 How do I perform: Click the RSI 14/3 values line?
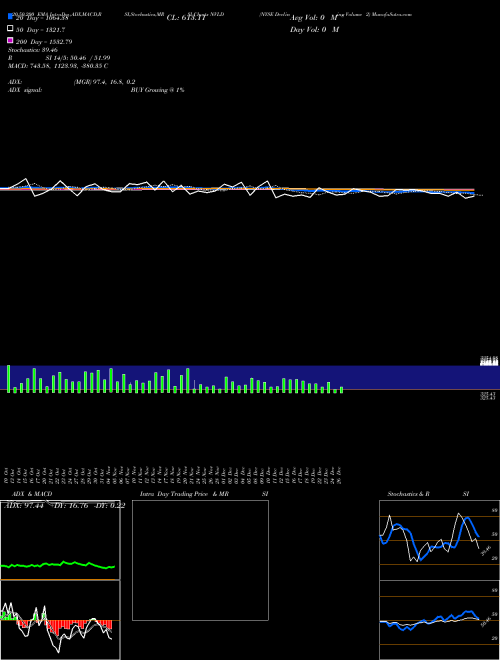[x=59, y=58]
